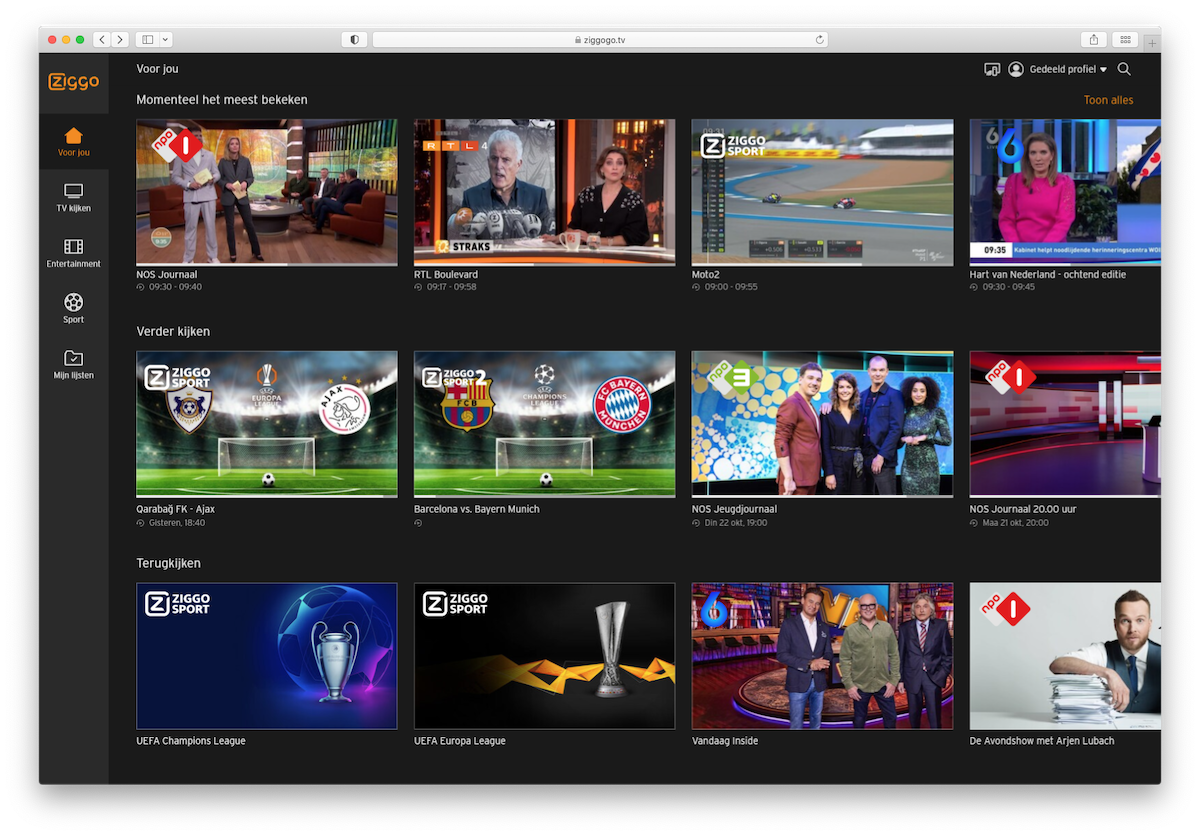This screenshot has height=836, width=1200.
Task: Open TV kijken television icon
Action: [x=73, y=191]
